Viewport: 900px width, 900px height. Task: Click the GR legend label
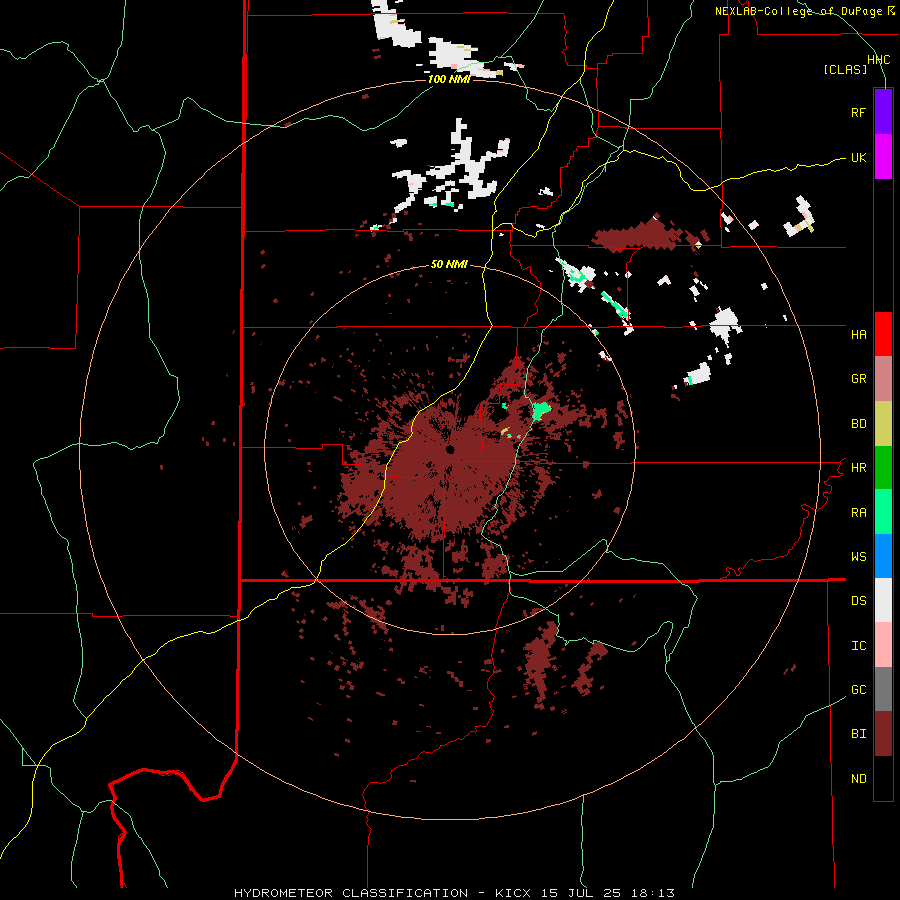click(858, 379)
